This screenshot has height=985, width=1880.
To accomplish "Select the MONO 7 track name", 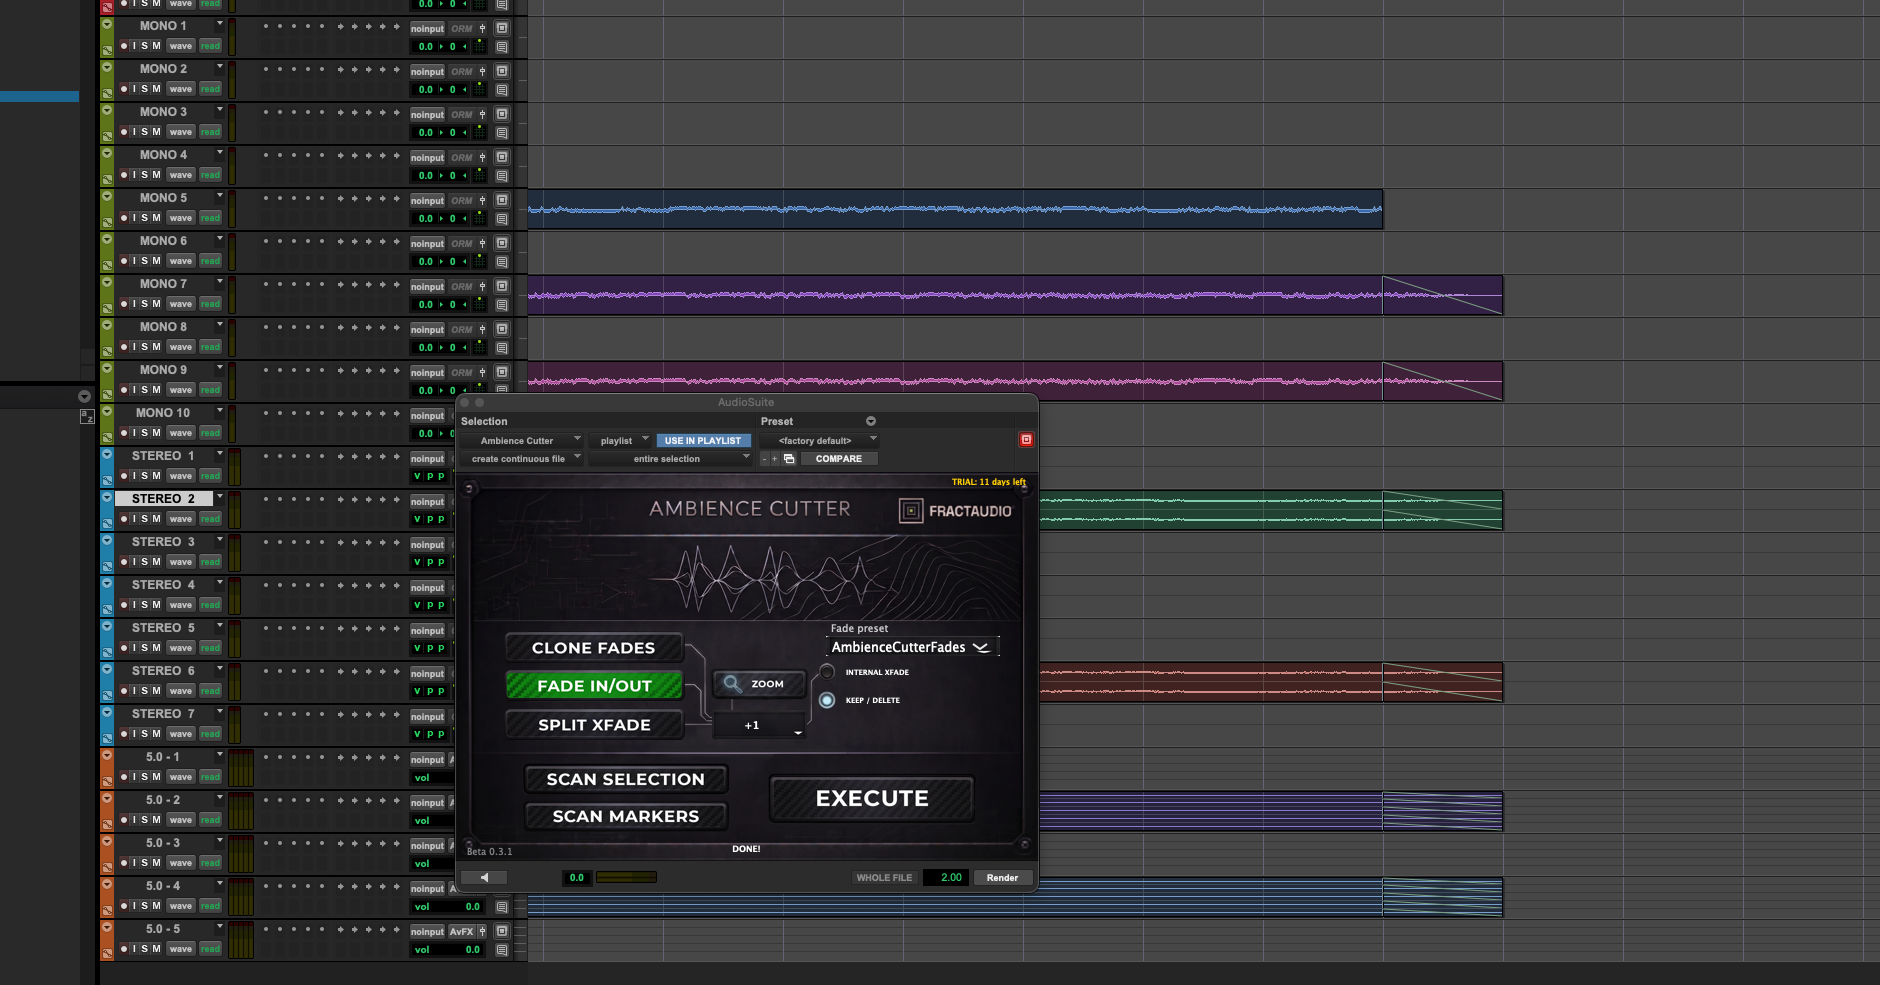I will click(163, 284).
